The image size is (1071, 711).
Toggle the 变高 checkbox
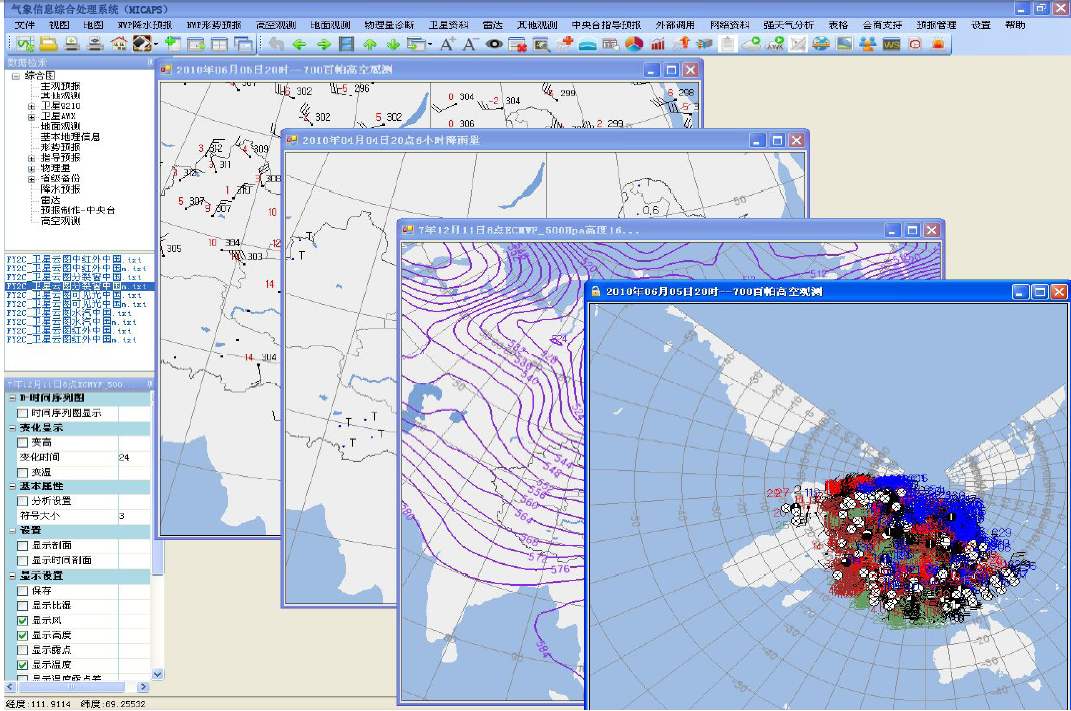23,443
